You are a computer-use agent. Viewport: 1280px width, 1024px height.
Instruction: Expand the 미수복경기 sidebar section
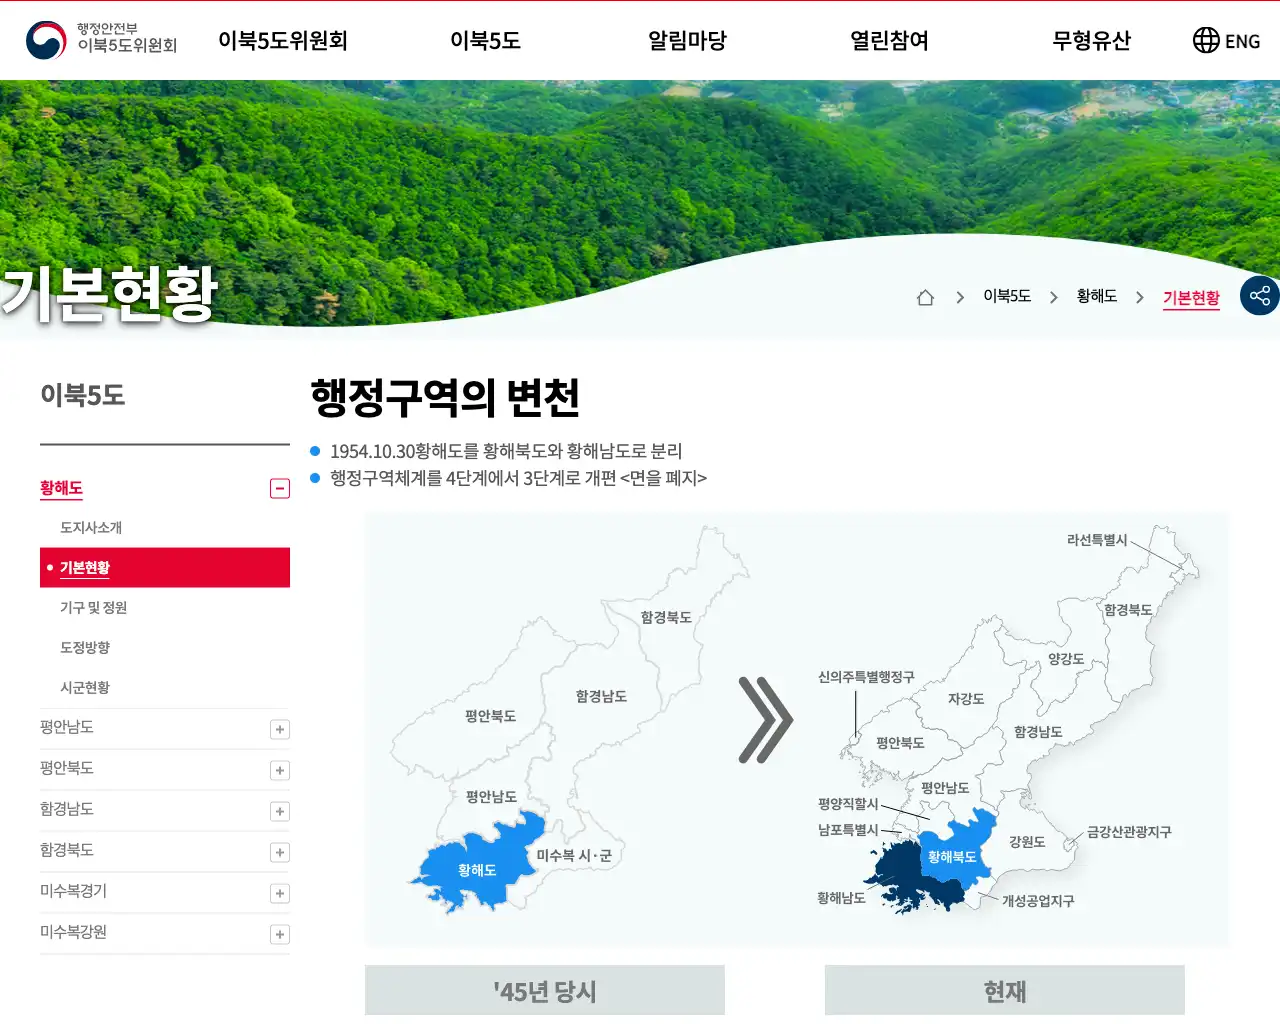pyautogui.click(x=280, y=893)
